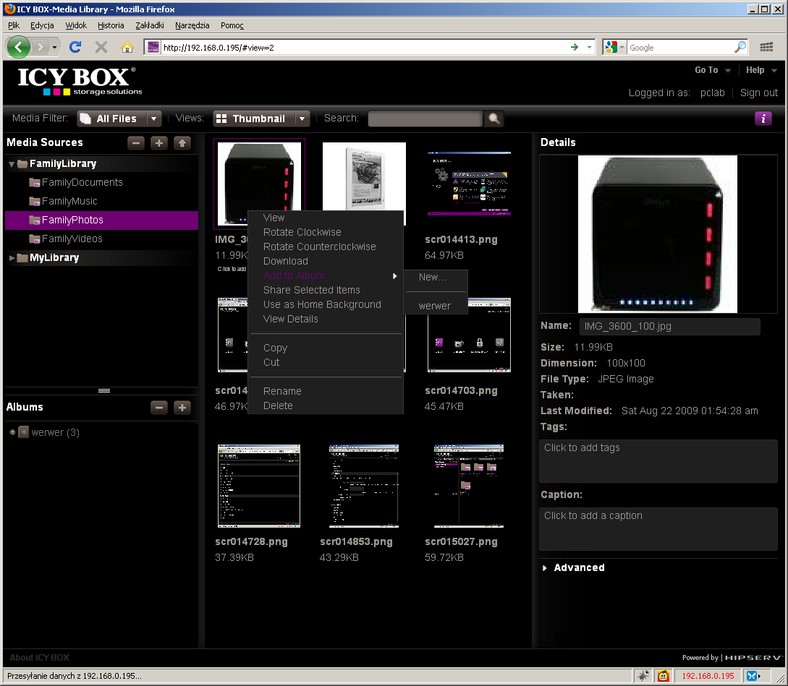Click the add album plus button

[182, 407]
